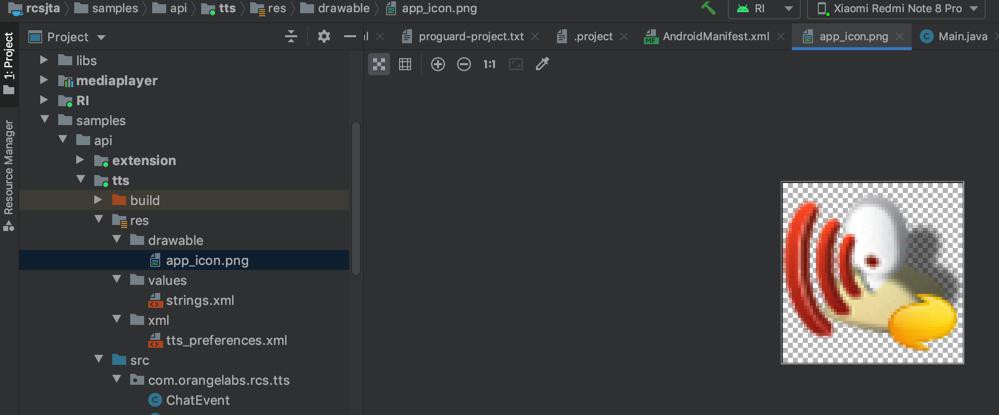Image resolution: width=999 pixels, height=415 pixels.
Task: Click the res resource folder icon in tree
Action: [x=119, y=221]
